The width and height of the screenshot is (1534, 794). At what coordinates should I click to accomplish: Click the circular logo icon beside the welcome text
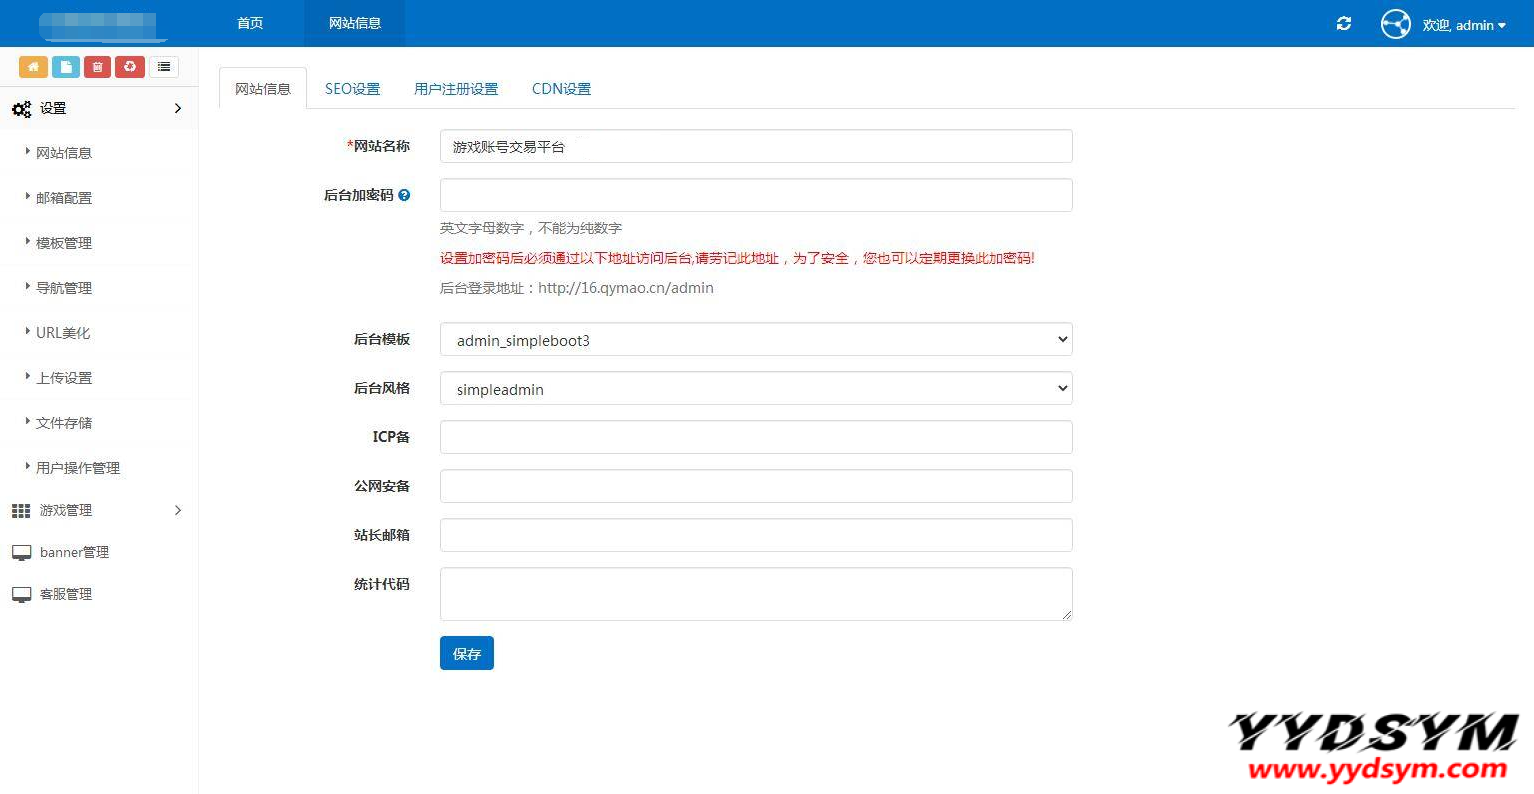pos(1395,23)
